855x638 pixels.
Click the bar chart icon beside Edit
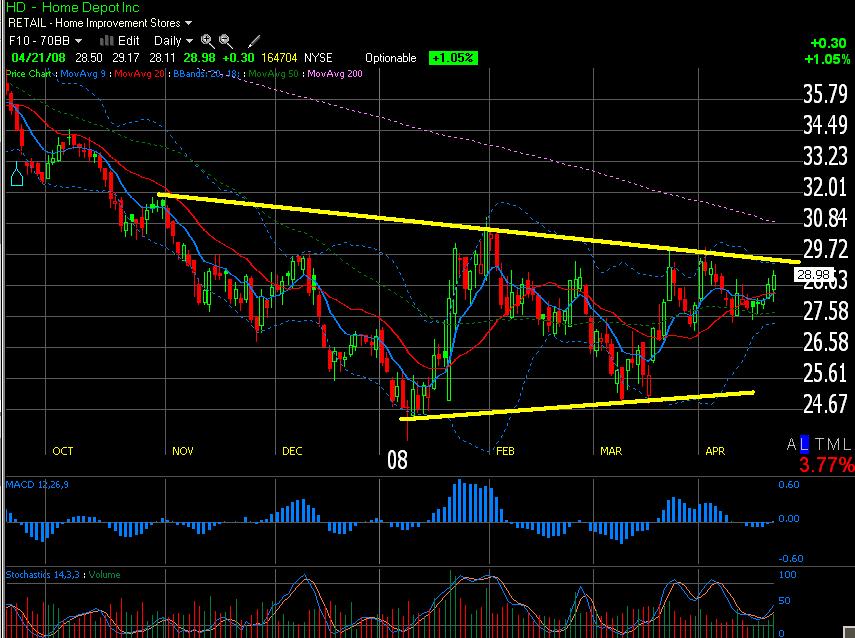[106, 41]
